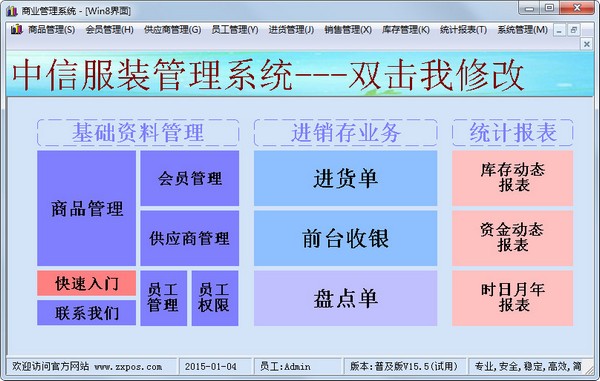This screenshot has width=600, height=381.
Task: Open the 统计报表(T) menu
Action: pyautogui.click(x=463, y=30)
